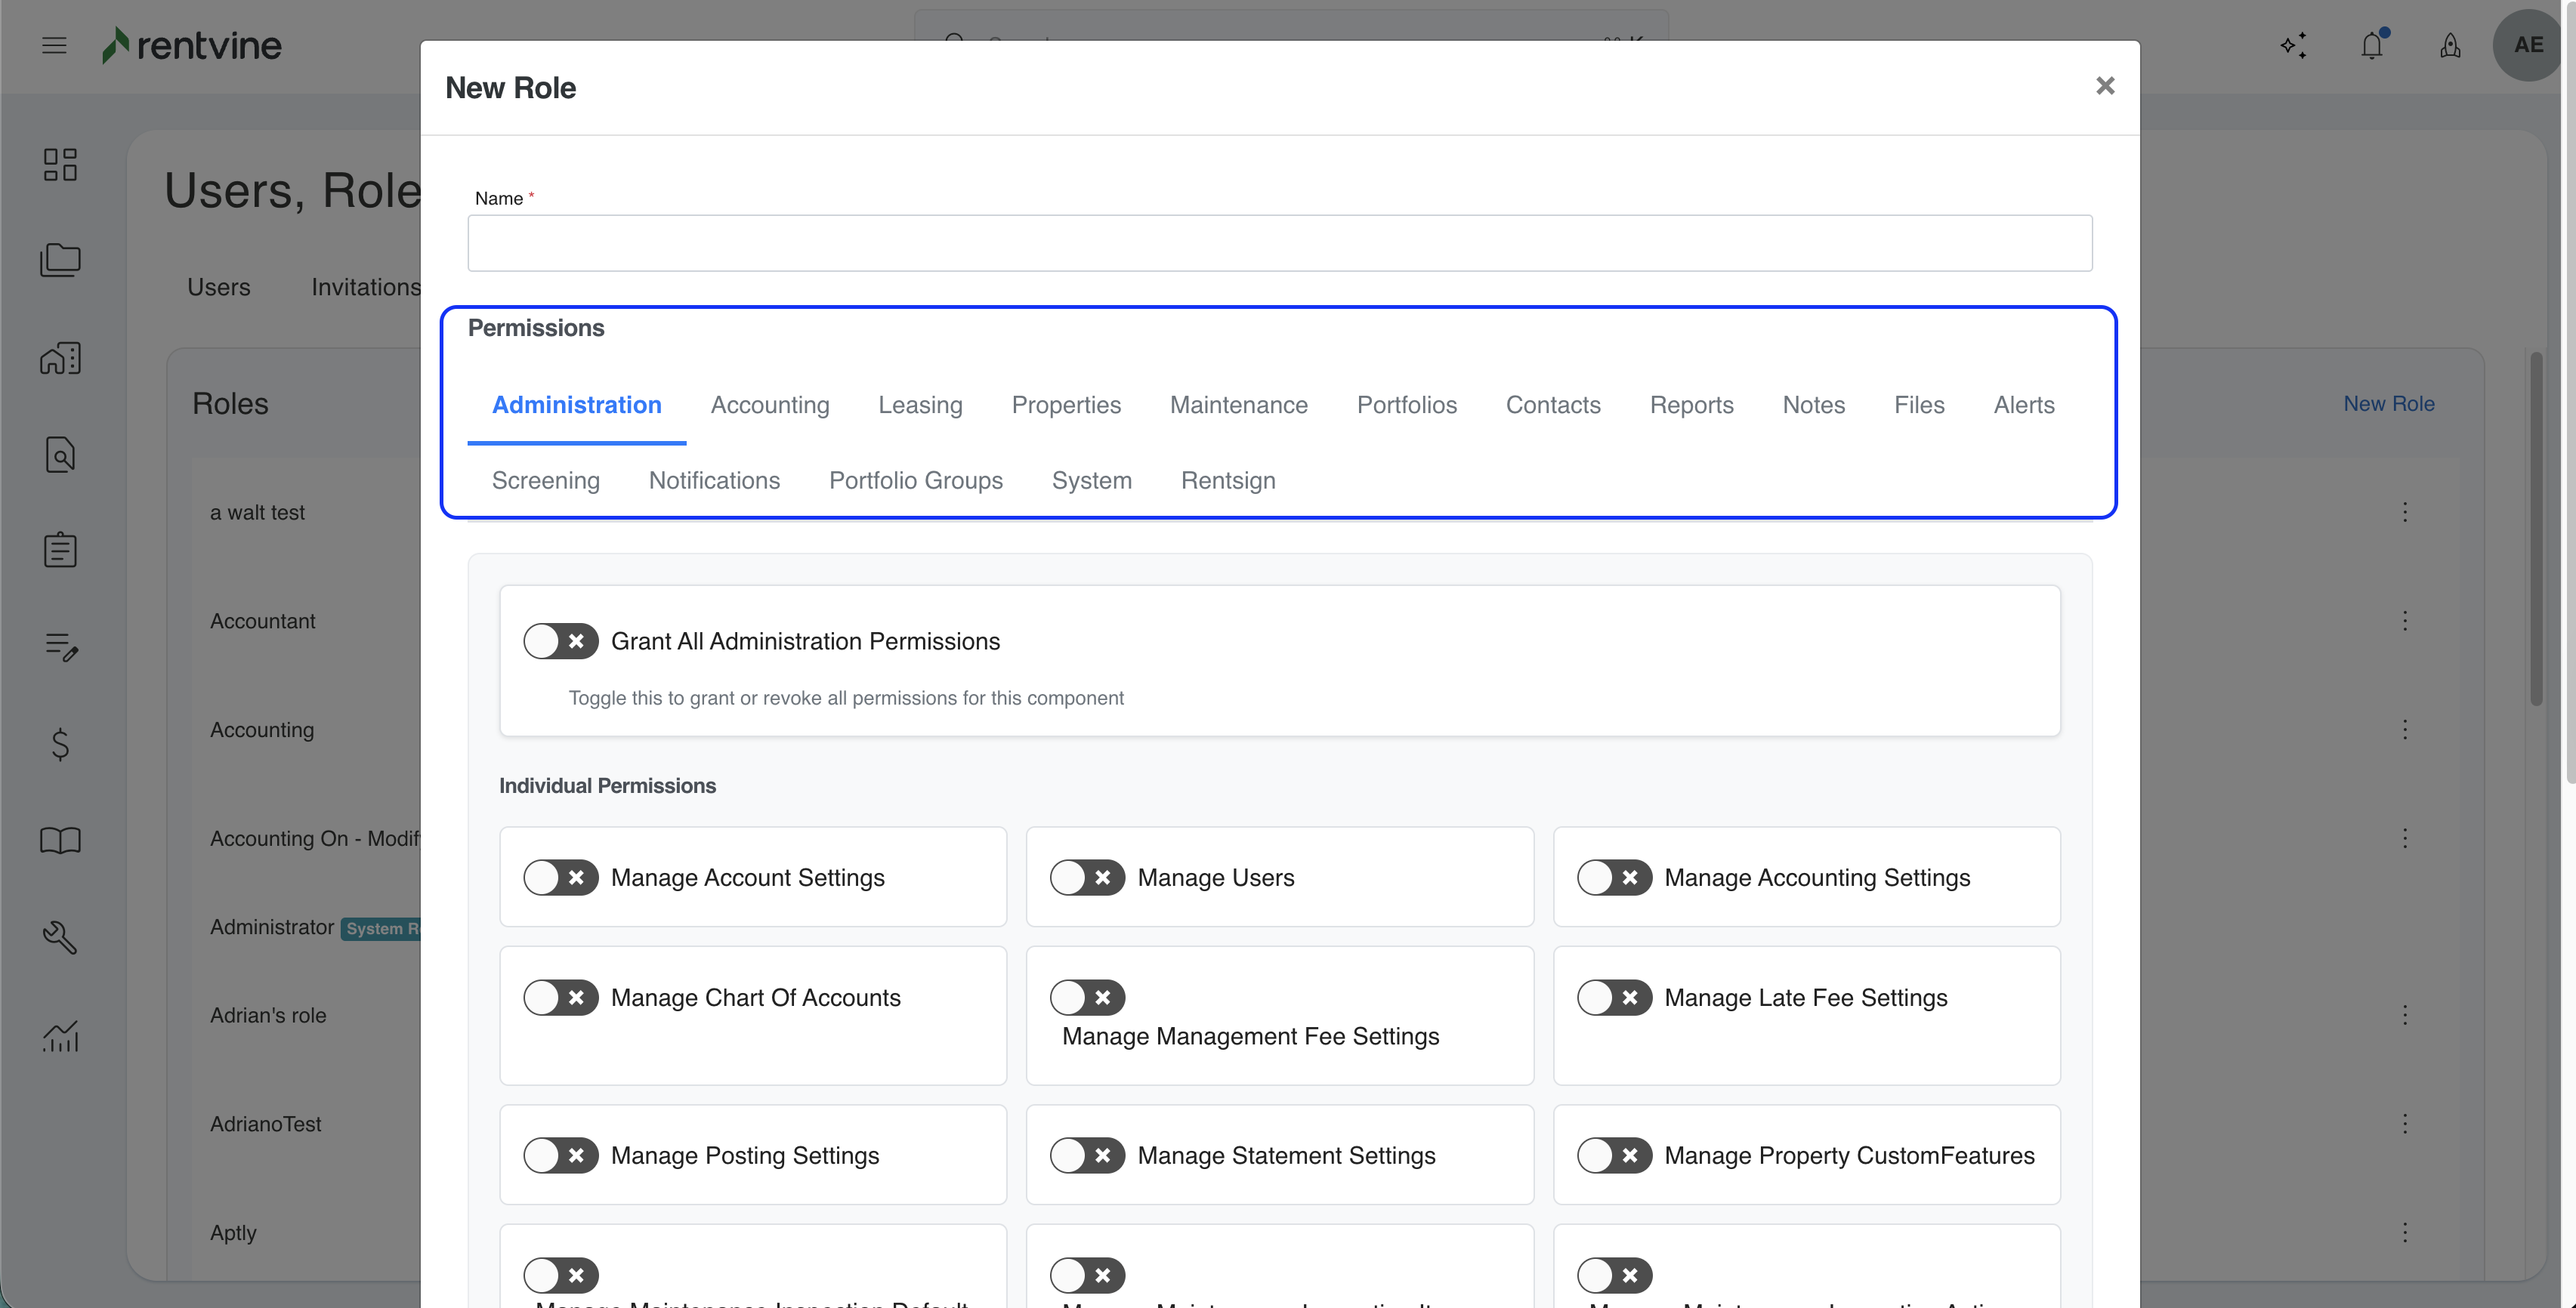Enable the Manage Users permission
Viewport: 2576px width, 1308px height.
(x=1087, y=877)
